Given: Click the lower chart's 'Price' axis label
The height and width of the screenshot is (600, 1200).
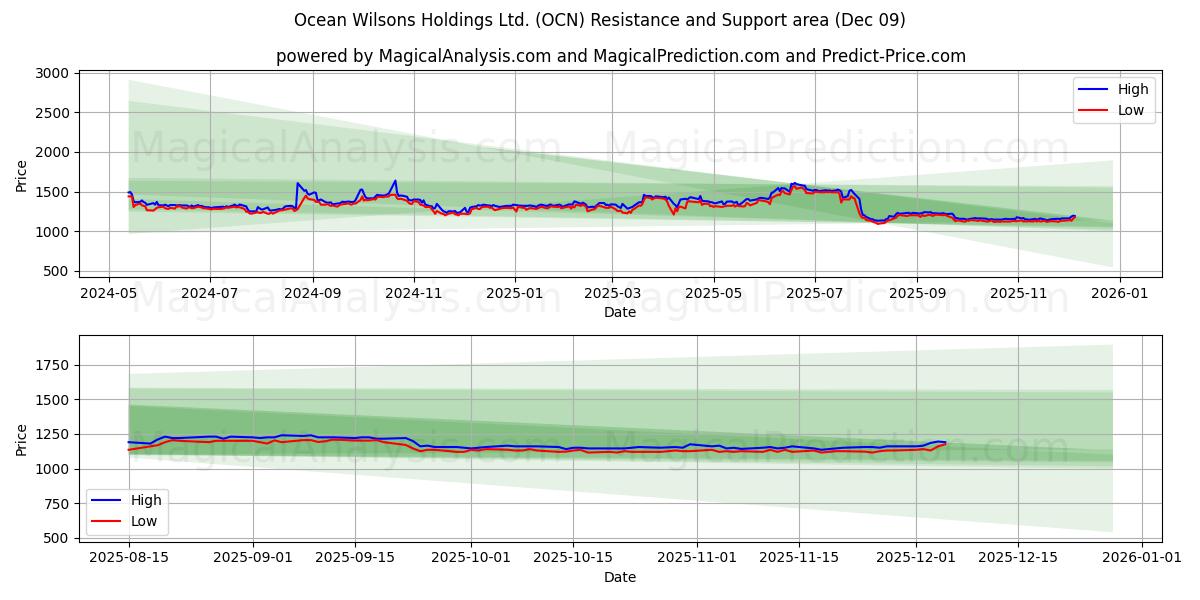Looking at the screenshot, I should click(22, 439).
